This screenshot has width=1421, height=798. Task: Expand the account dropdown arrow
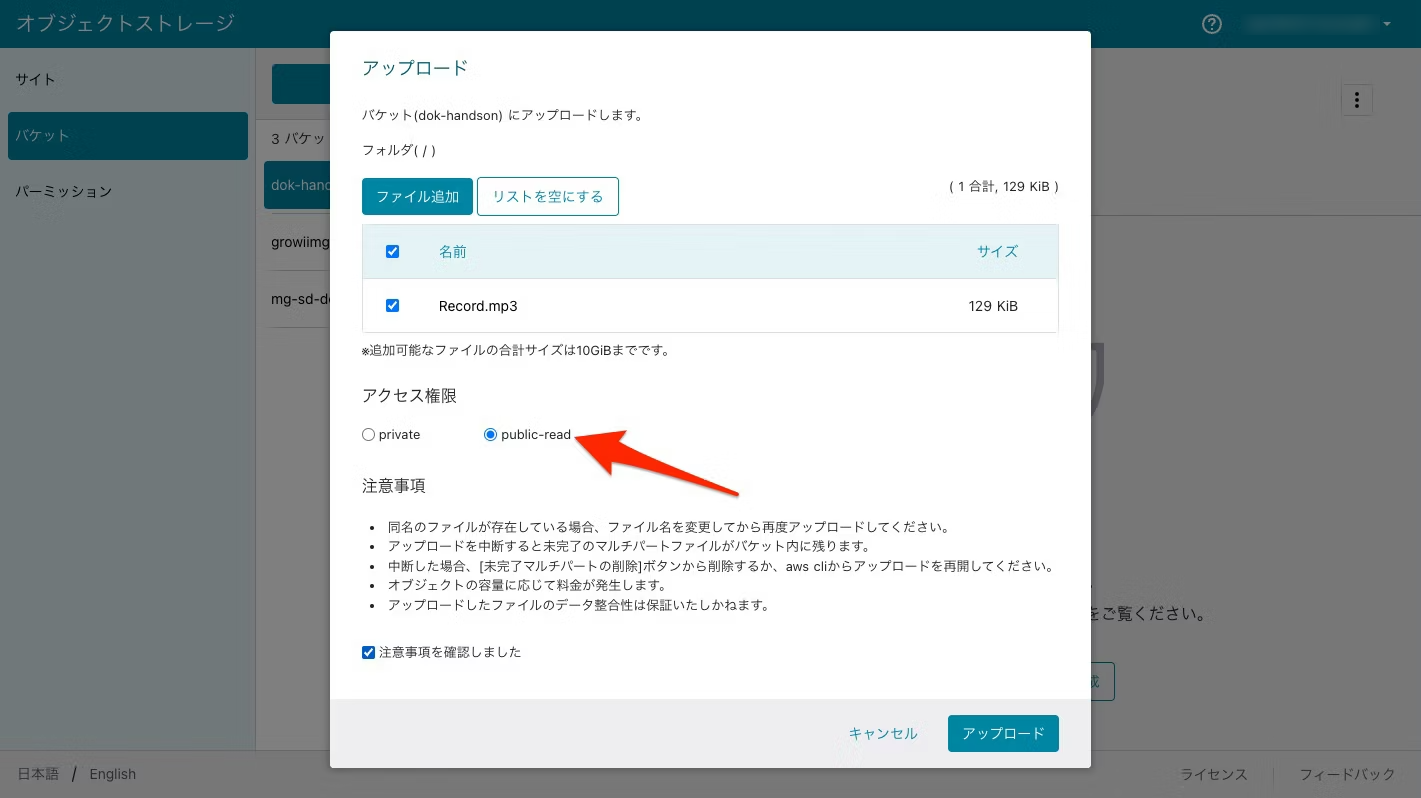(x=1387, y=24)
